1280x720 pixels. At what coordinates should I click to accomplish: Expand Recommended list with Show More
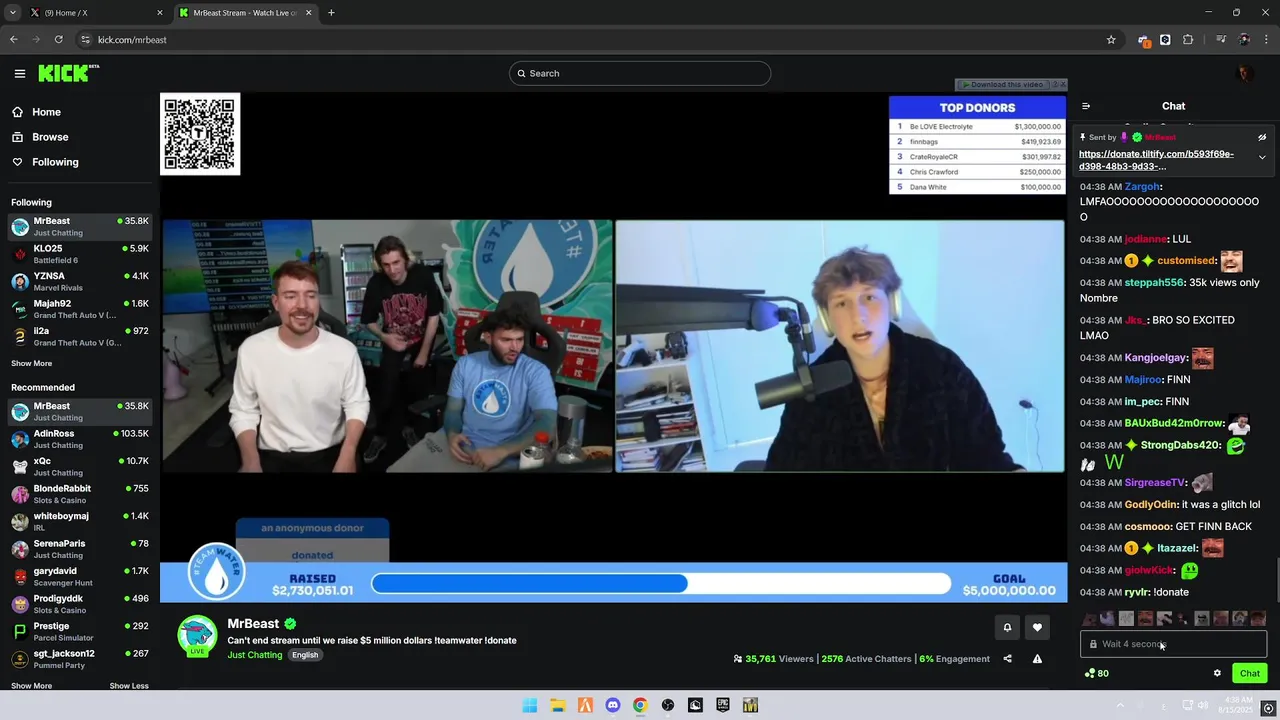31,686
